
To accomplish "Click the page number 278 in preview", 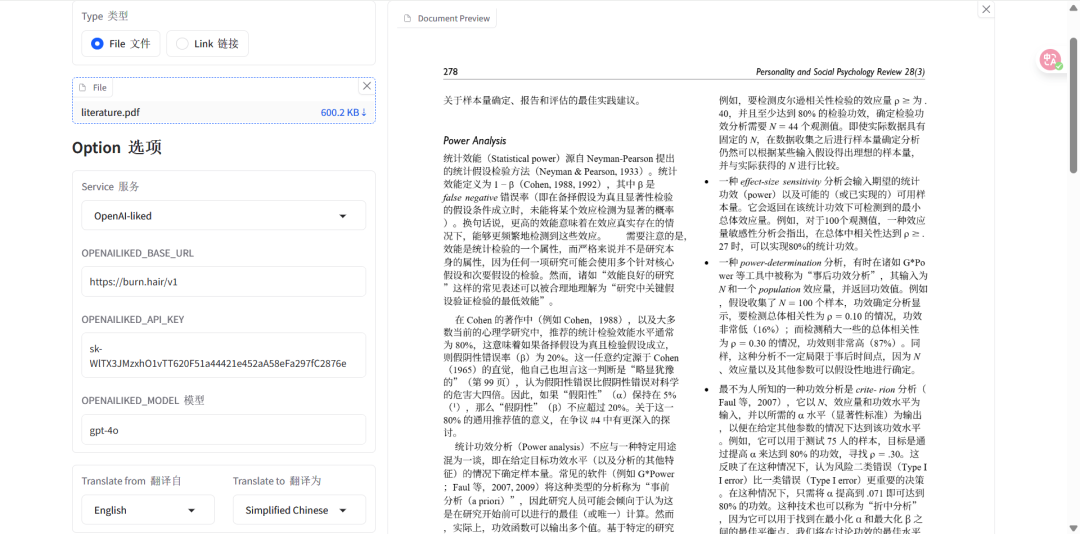I will pos(450,72).
